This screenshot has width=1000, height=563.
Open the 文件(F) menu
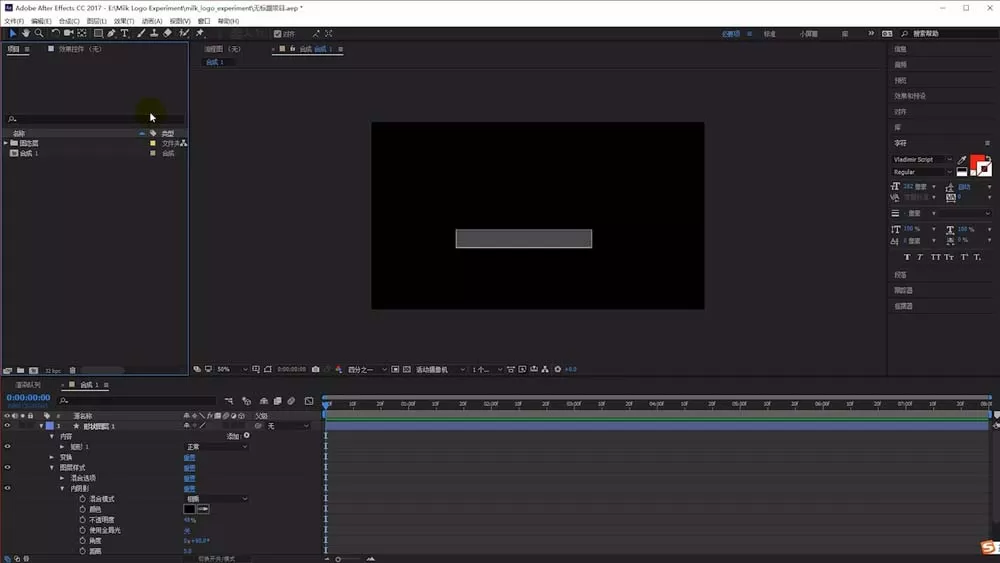(14, 21)
